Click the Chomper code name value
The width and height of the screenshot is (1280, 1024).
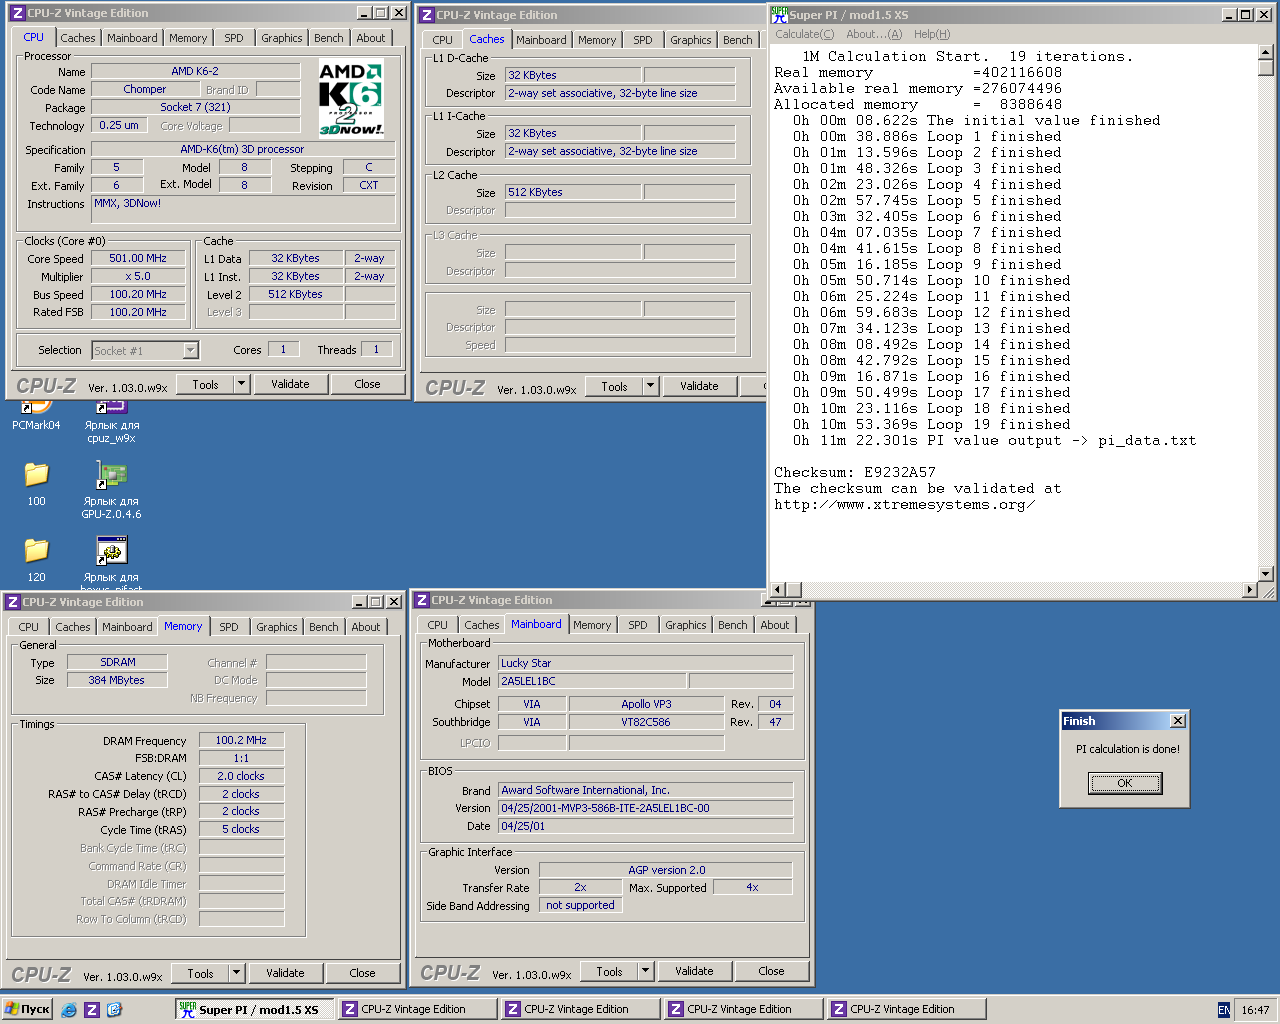coord(145,89)
